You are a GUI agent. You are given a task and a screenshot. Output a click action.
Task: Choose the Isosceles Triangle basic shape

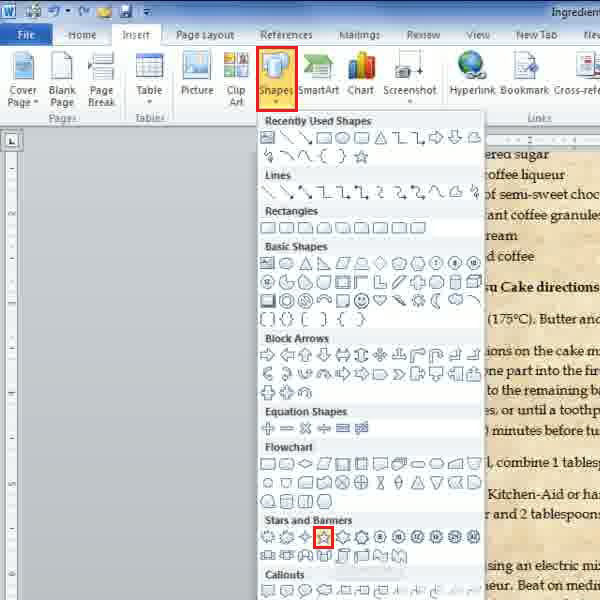[305, 263]
